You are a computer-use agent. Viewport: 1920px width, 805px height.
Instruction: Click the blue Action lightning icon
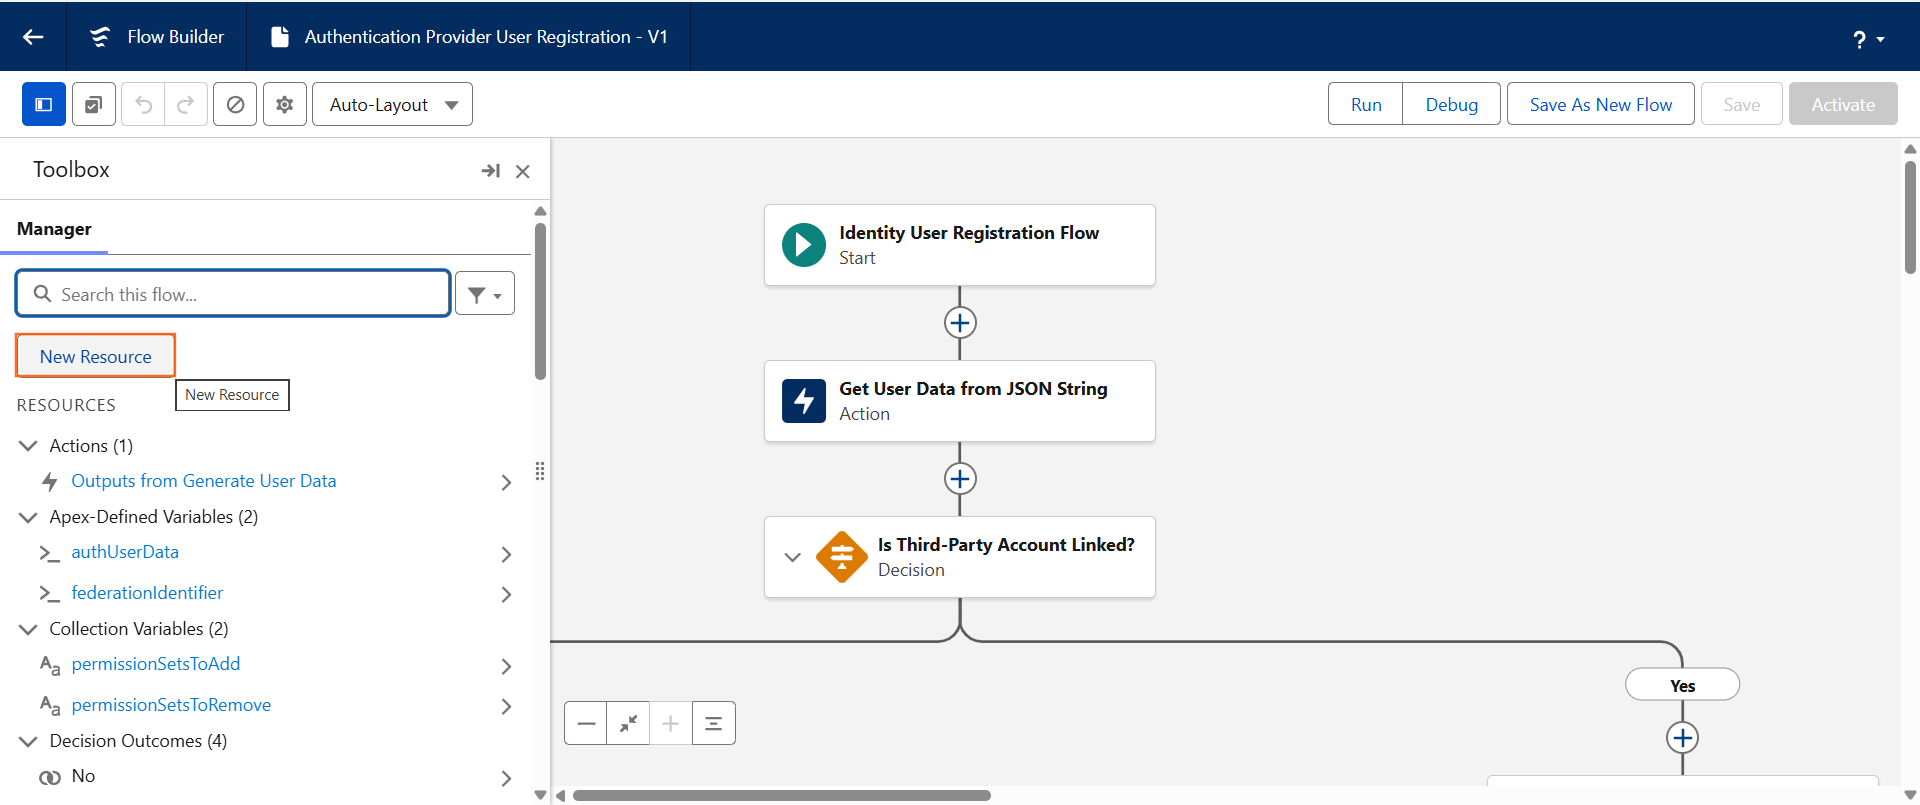pos(804,401)
